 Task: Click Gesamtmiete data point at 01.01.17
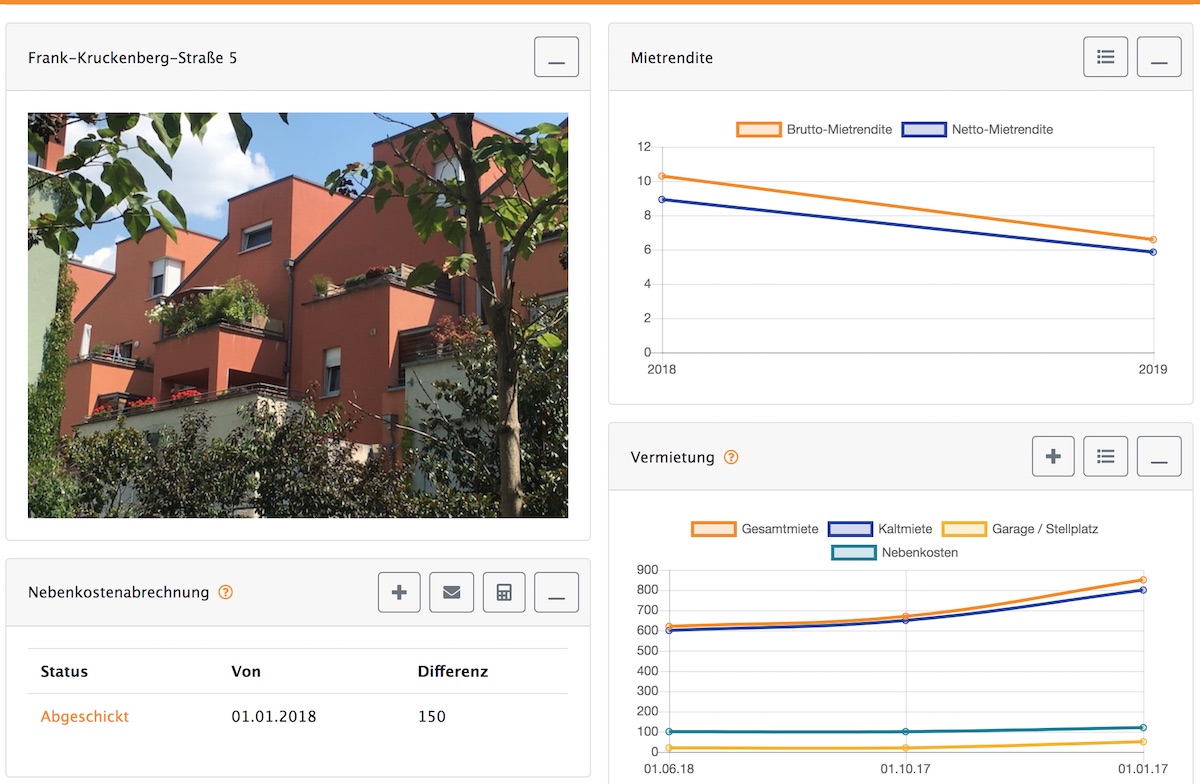point(1143,580)
